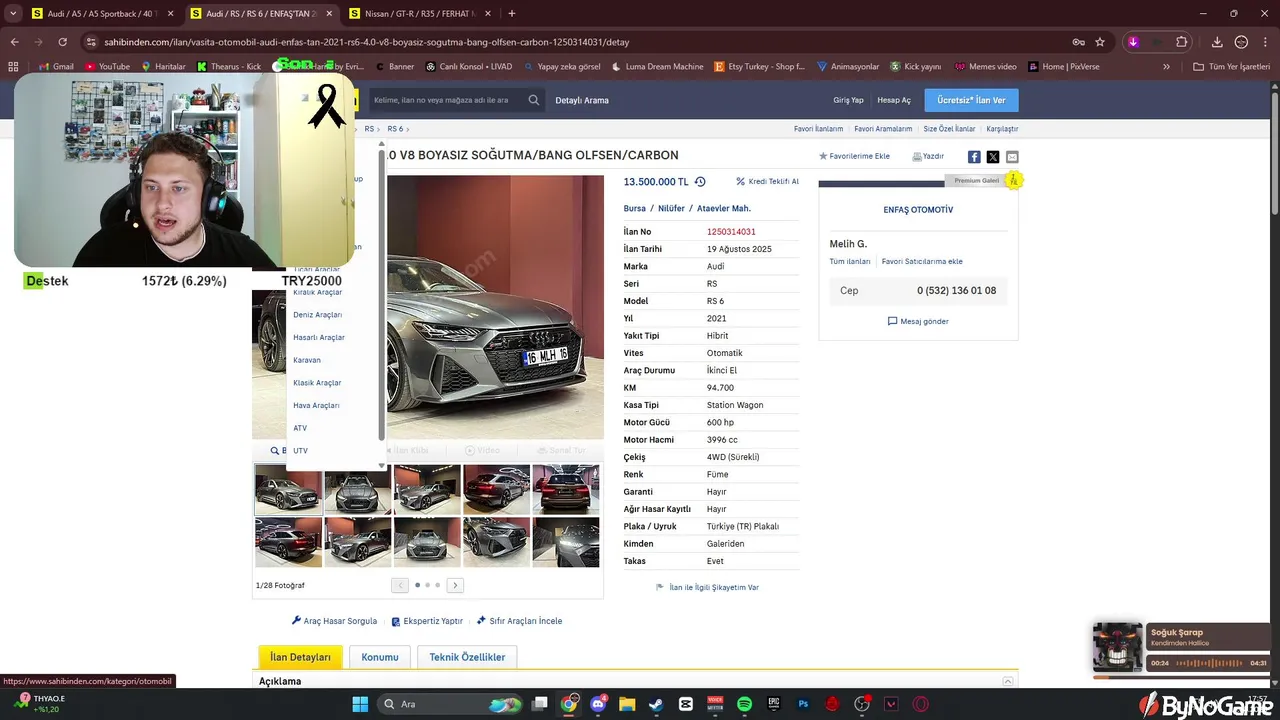
Task: Click the password key icon in the address bar
Action: 1078,42
